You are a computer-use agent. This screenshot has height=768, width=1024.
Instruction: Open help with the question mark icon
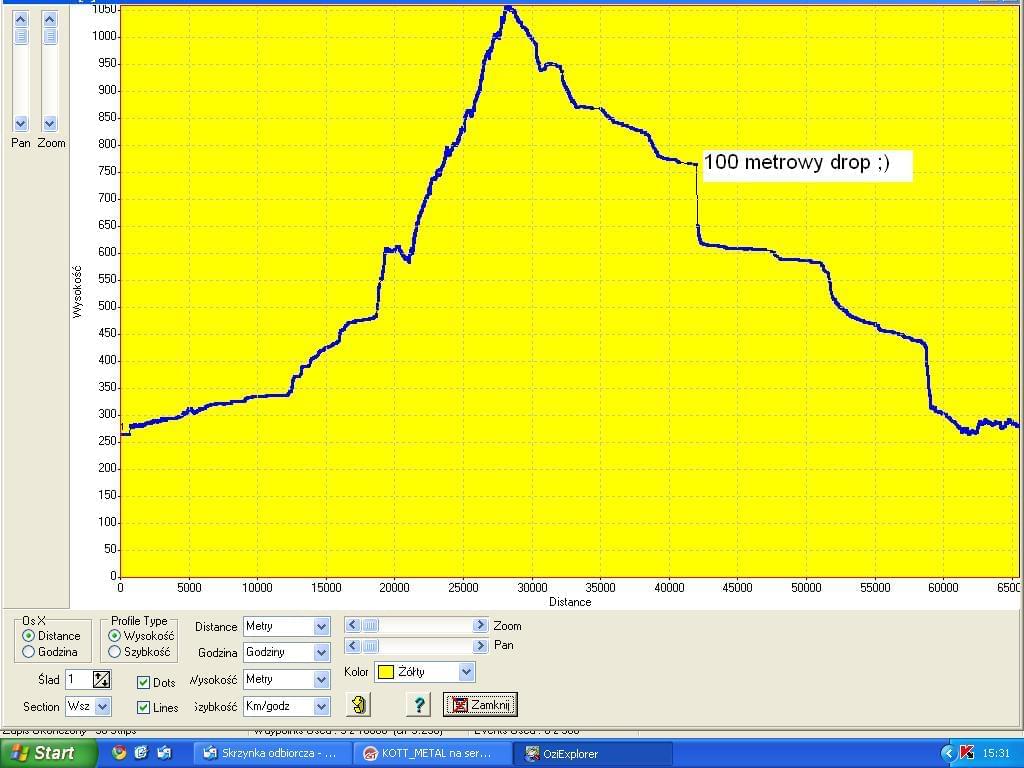[x=418, y=705]
